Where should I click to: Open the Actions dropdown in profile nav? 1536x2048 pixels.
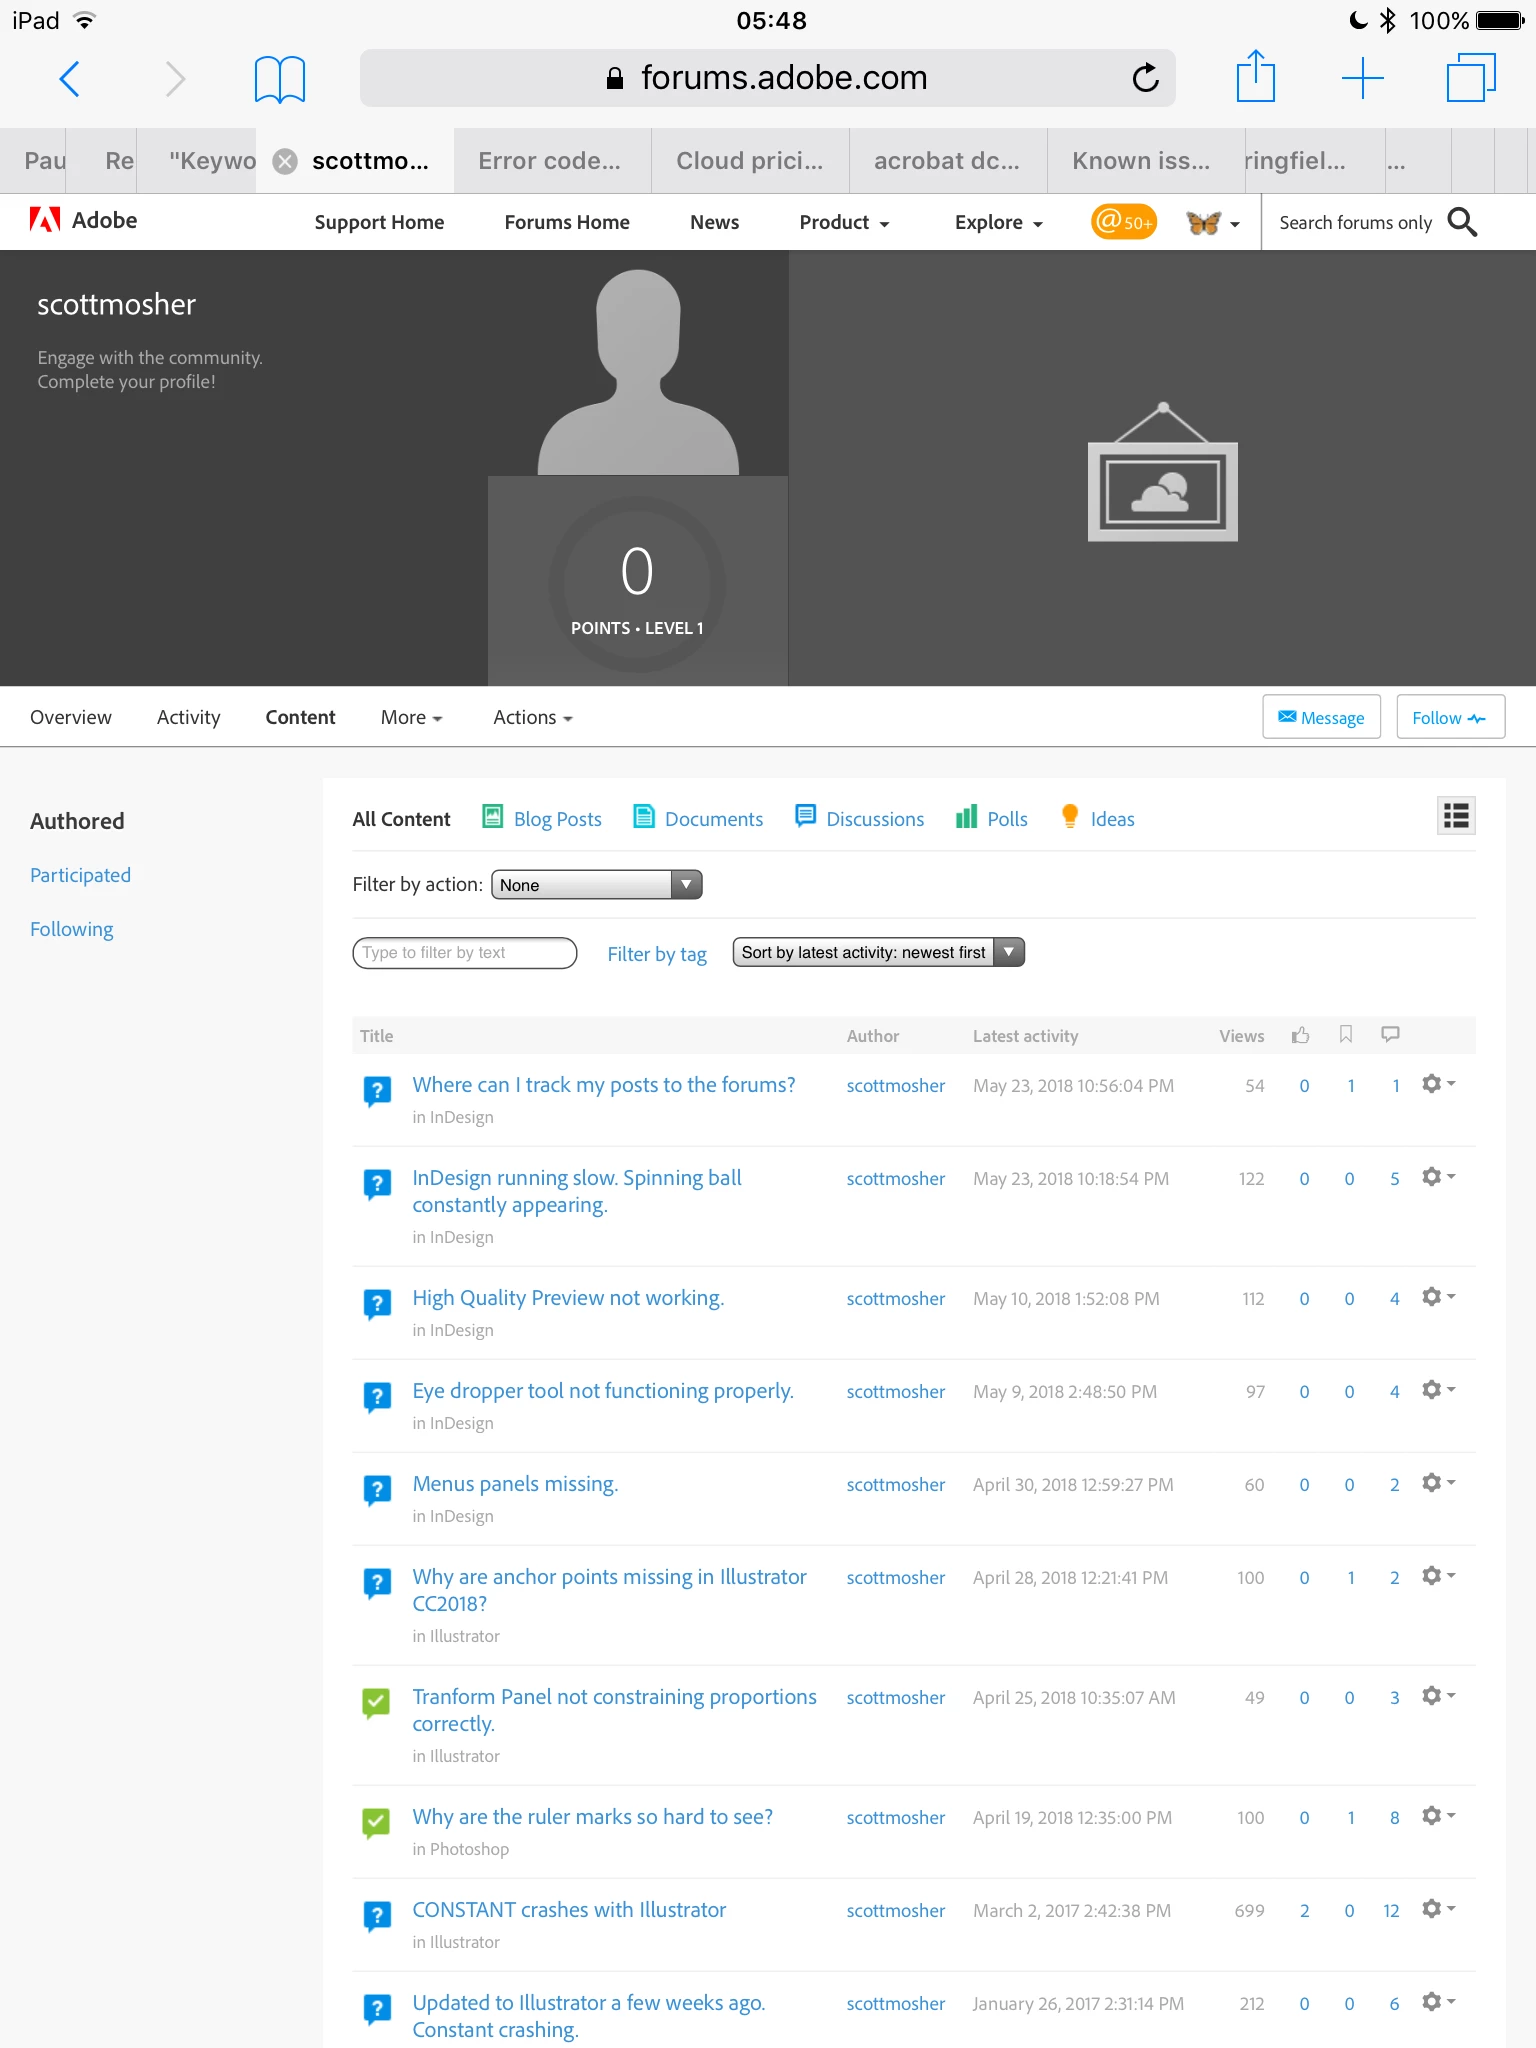click(532, 717)
